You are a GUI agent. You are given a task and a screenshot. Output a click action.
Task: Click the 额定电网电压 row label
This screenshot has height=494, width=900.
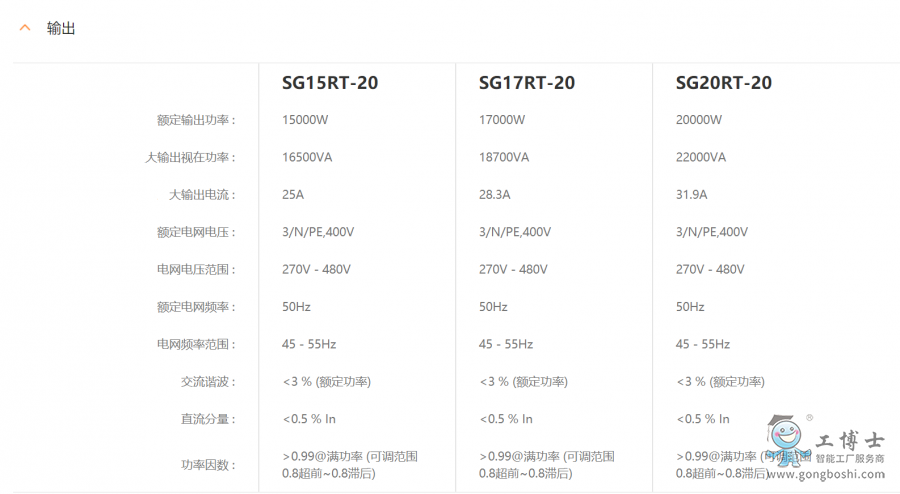[x=195, y=232]
